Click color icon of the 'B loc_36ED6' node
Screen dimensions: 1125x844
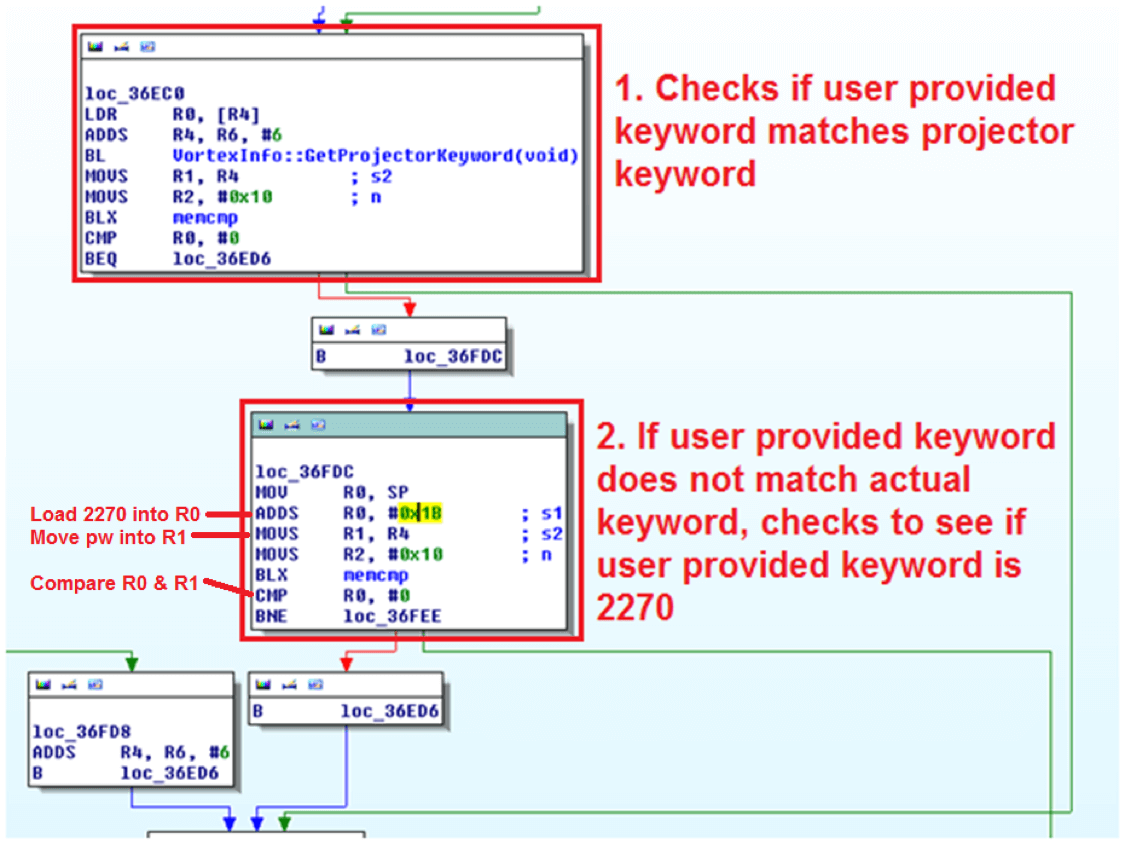point(263,685)
